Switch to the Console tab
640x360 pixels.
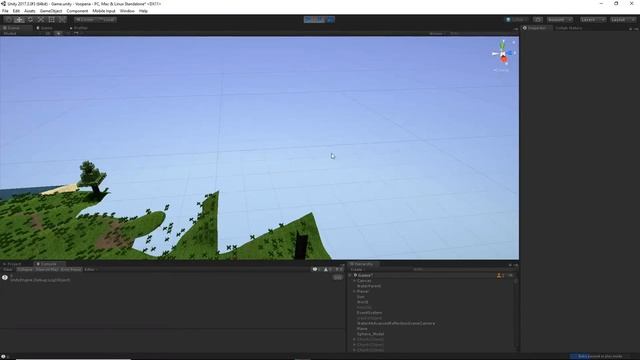(49, 264)
